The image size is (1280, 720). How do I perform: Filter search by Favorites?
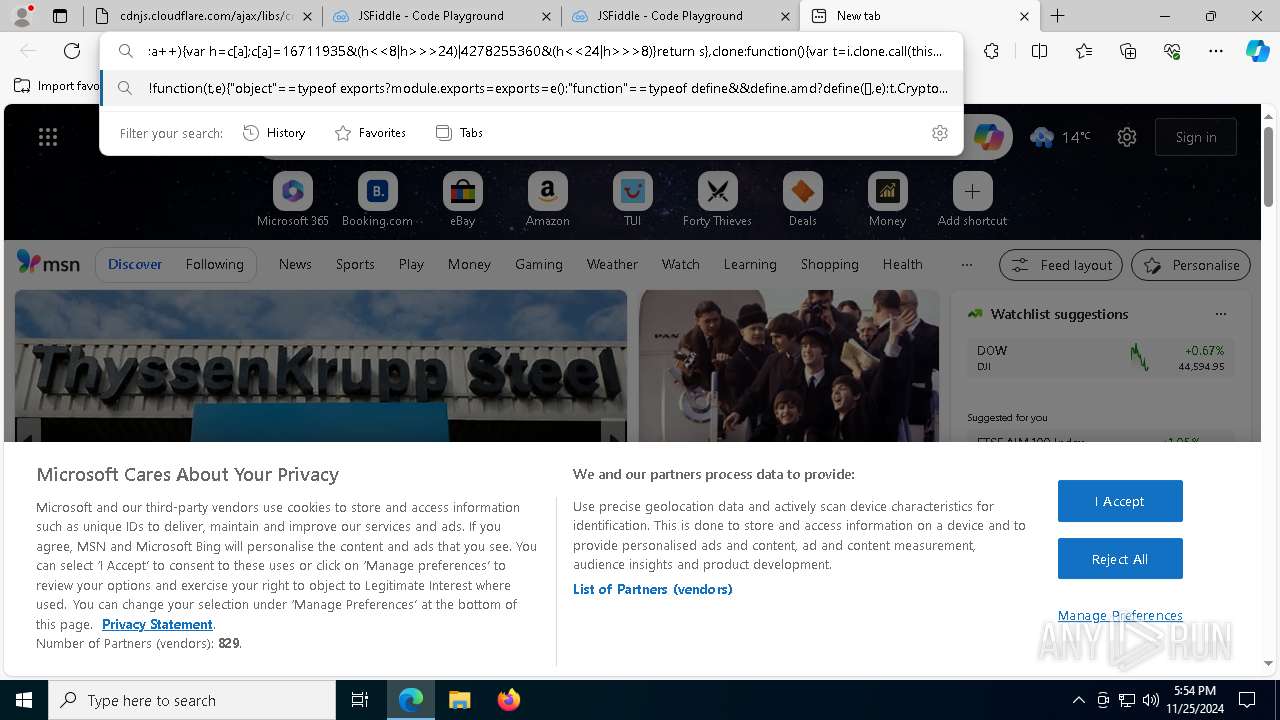pos(370,133)
